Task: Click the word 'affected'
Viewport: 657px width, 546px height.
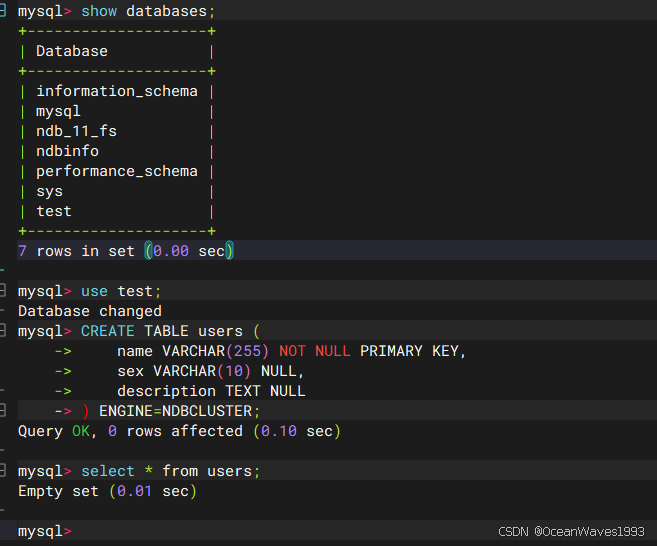Action: pos(207,431)
